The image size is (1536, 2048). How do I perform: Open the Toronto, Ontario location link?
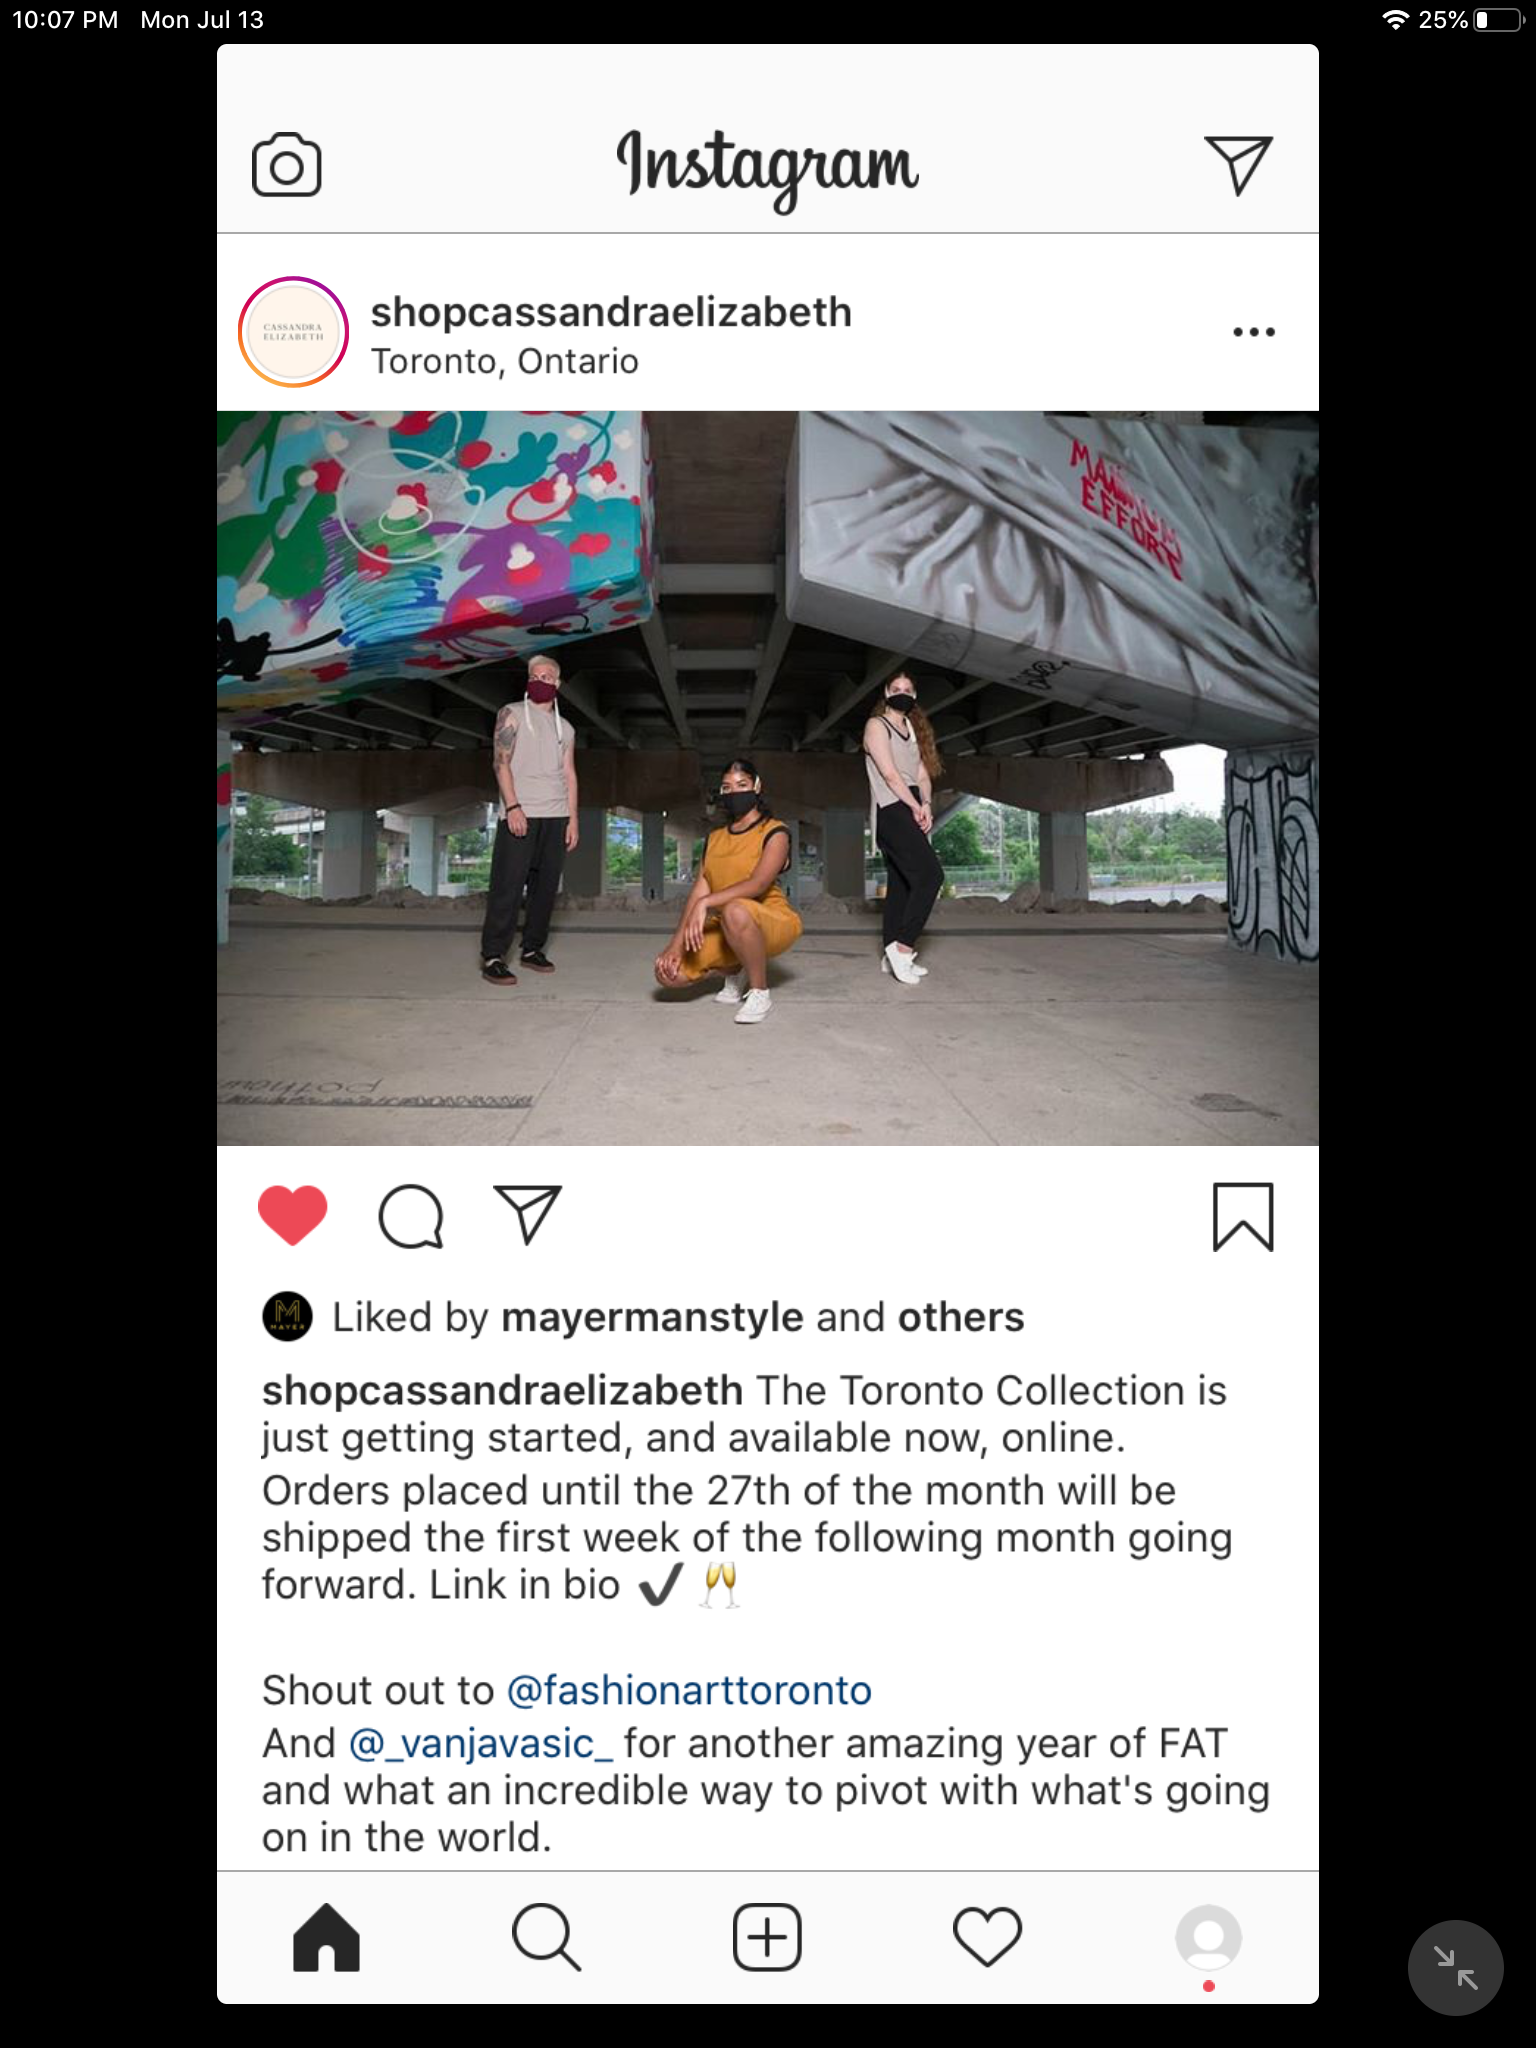[504, 361]
